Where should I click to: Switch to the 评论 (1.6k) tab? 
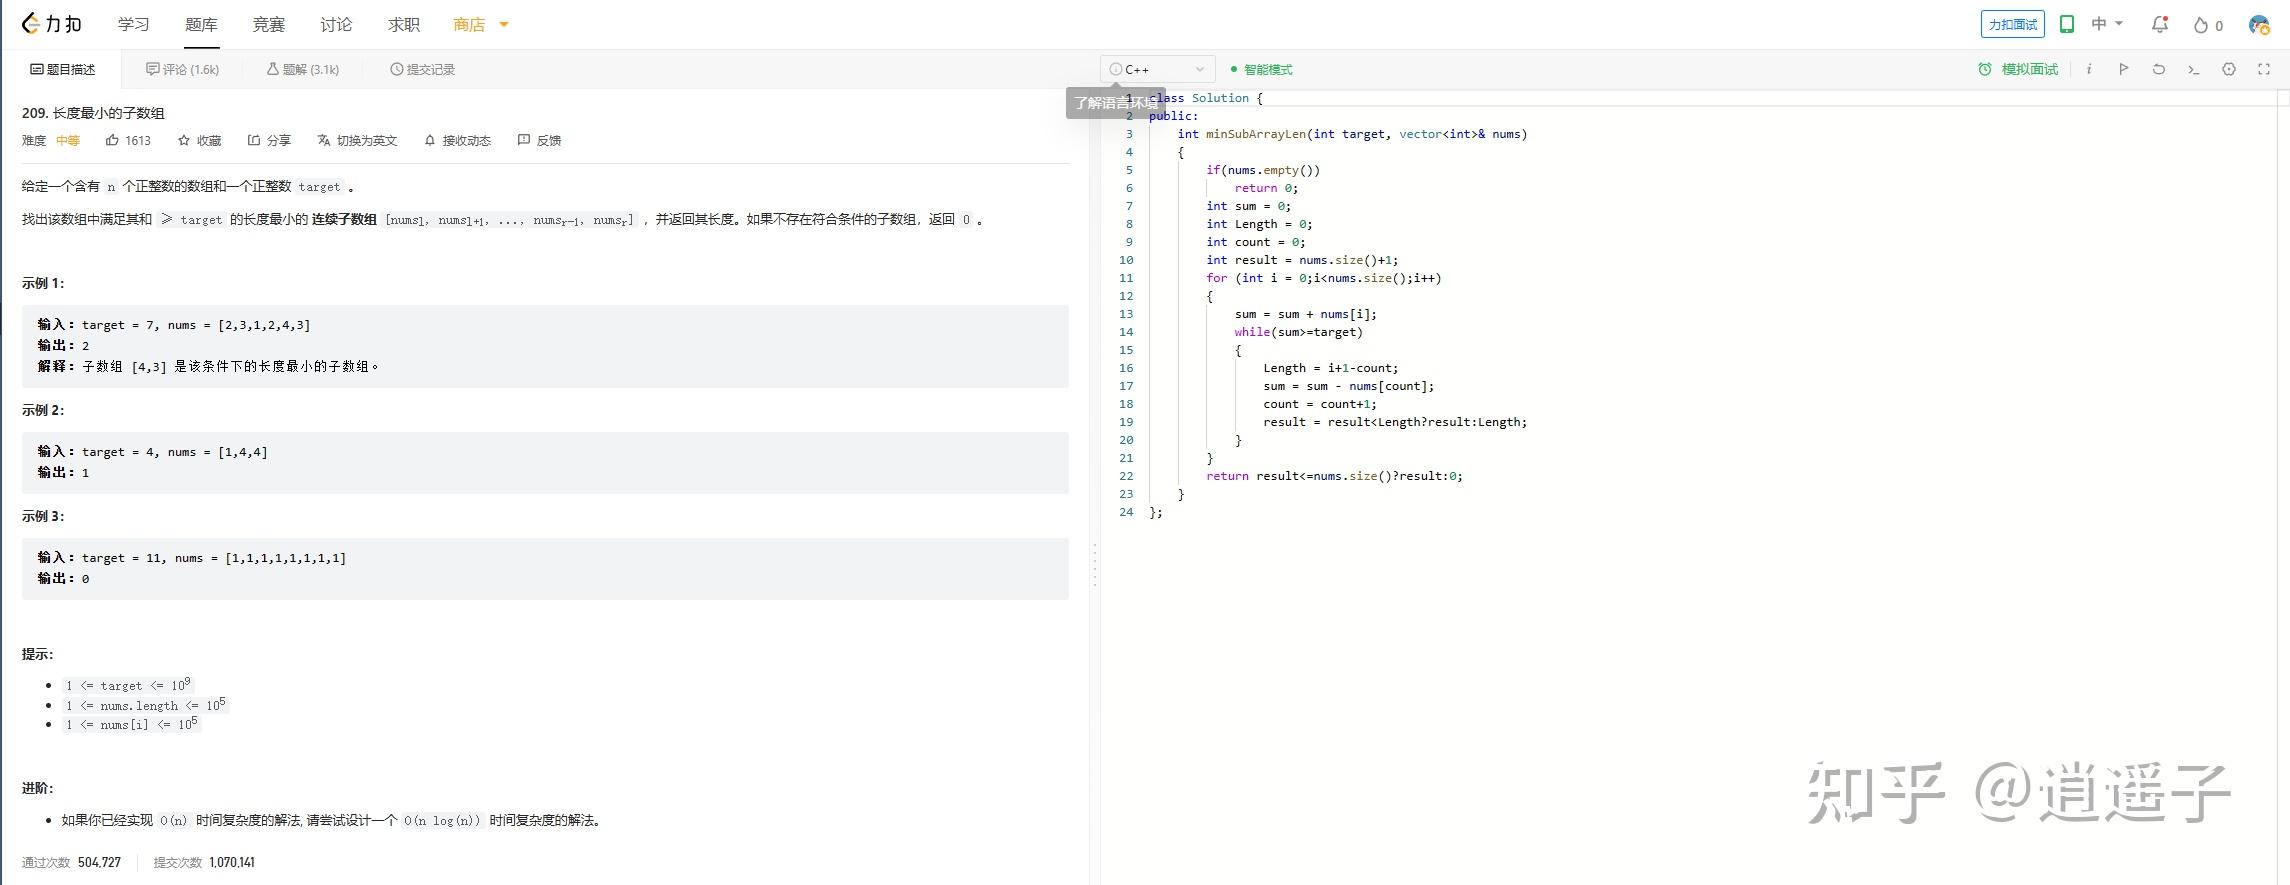point(182,69)
